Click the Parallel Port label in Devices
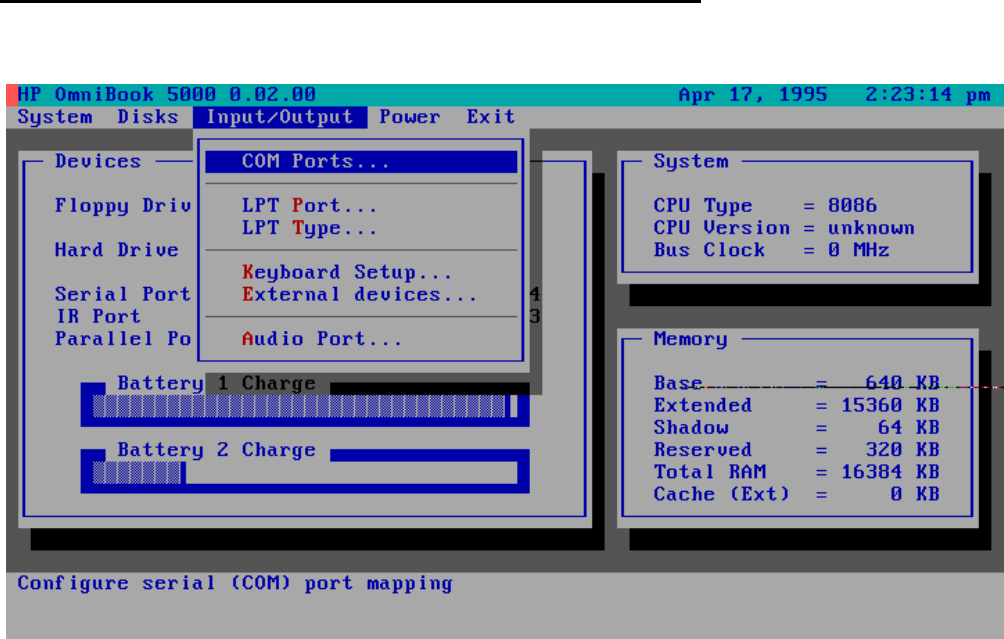Viewport: 1004px width, 639px height. click(123, 339)
